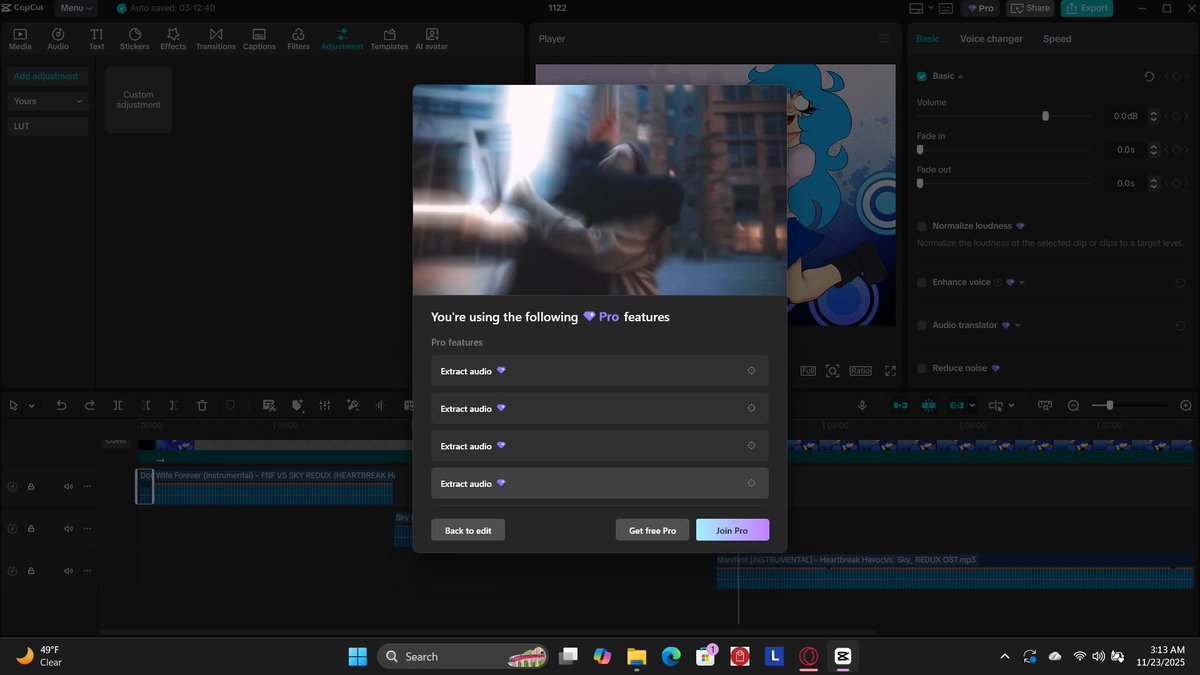Image resolution: width=1200 pixels, height=675 pixels.
Task: Switch to the Speed tab
Action: click(1057, 39)
